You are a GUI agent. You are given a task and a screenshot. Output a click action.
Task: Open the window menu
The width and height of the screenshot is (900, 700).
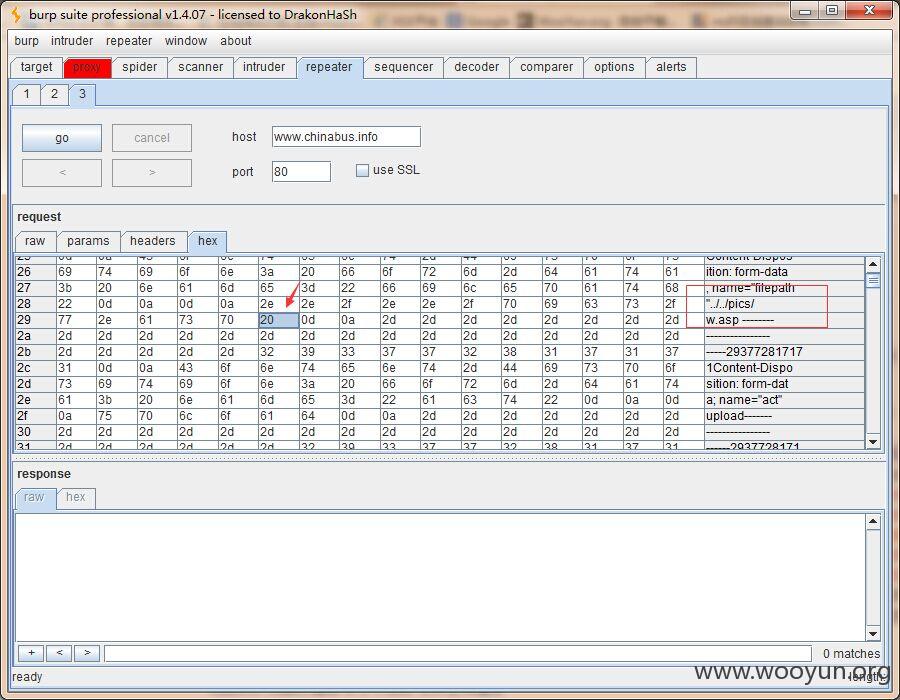[x=185, y=41]
